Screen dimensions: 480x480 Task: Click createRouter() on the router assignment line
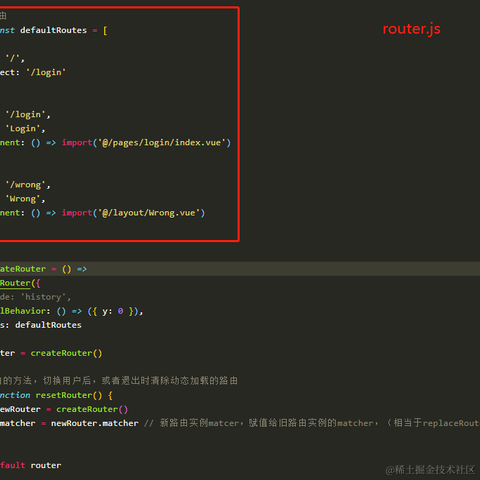(66, 353)
